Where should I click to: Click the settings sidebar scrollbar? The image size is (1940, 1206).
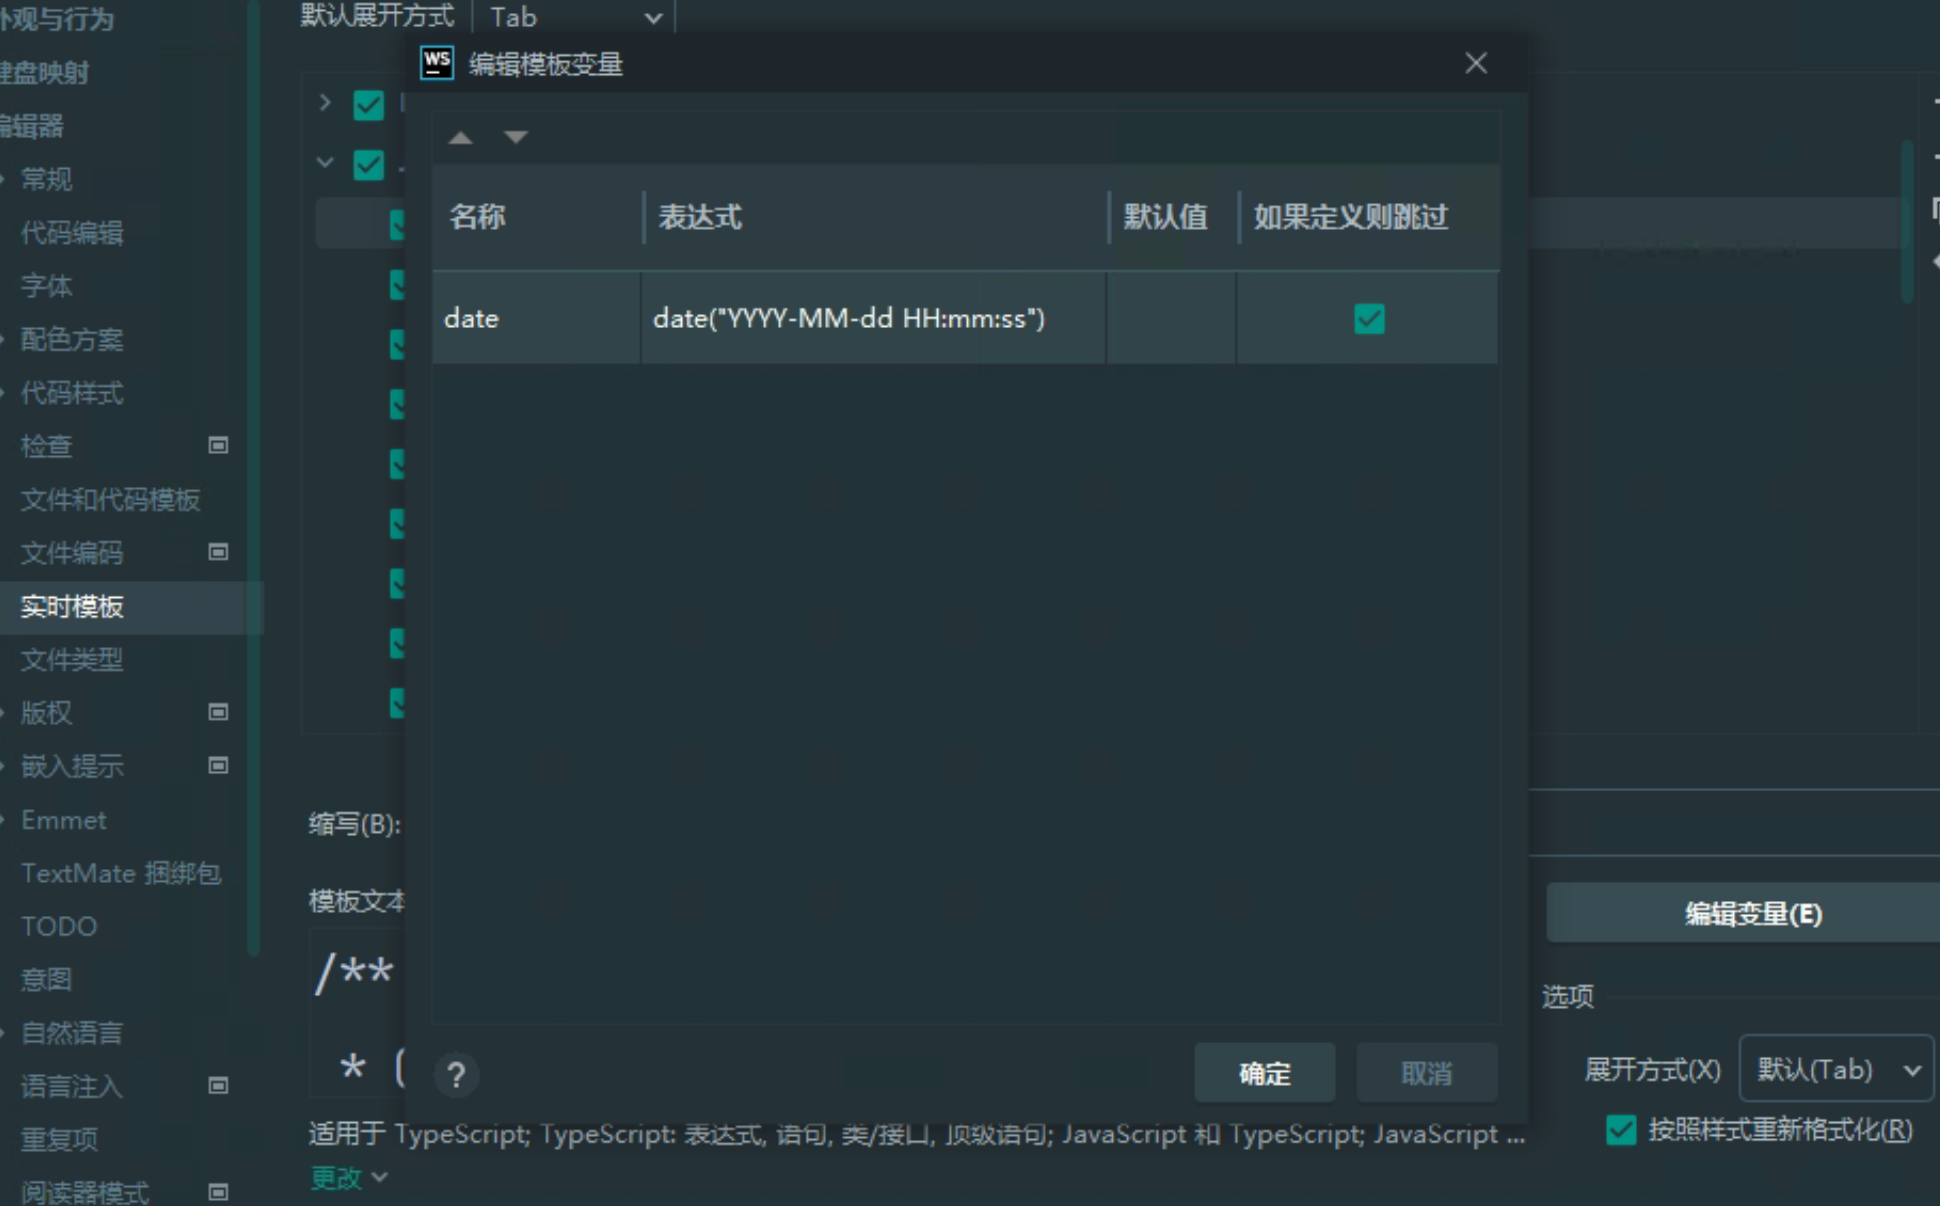pos(254,480)
